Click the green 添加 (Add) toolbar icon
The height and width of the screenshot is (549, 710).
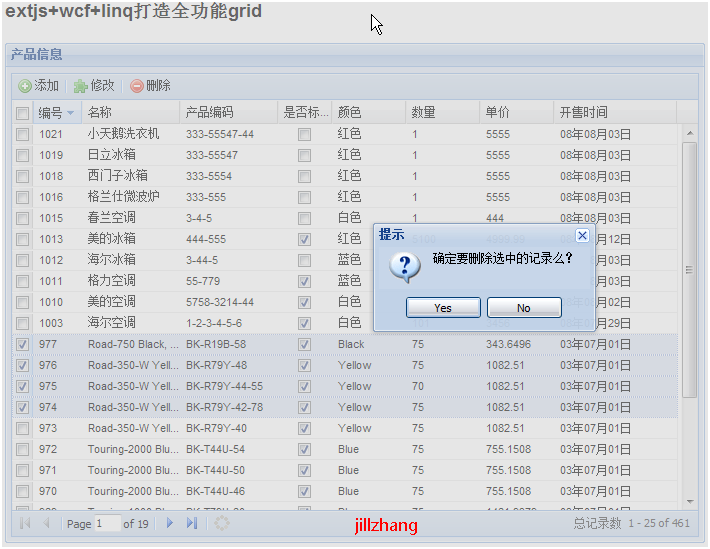pos(25,86)
